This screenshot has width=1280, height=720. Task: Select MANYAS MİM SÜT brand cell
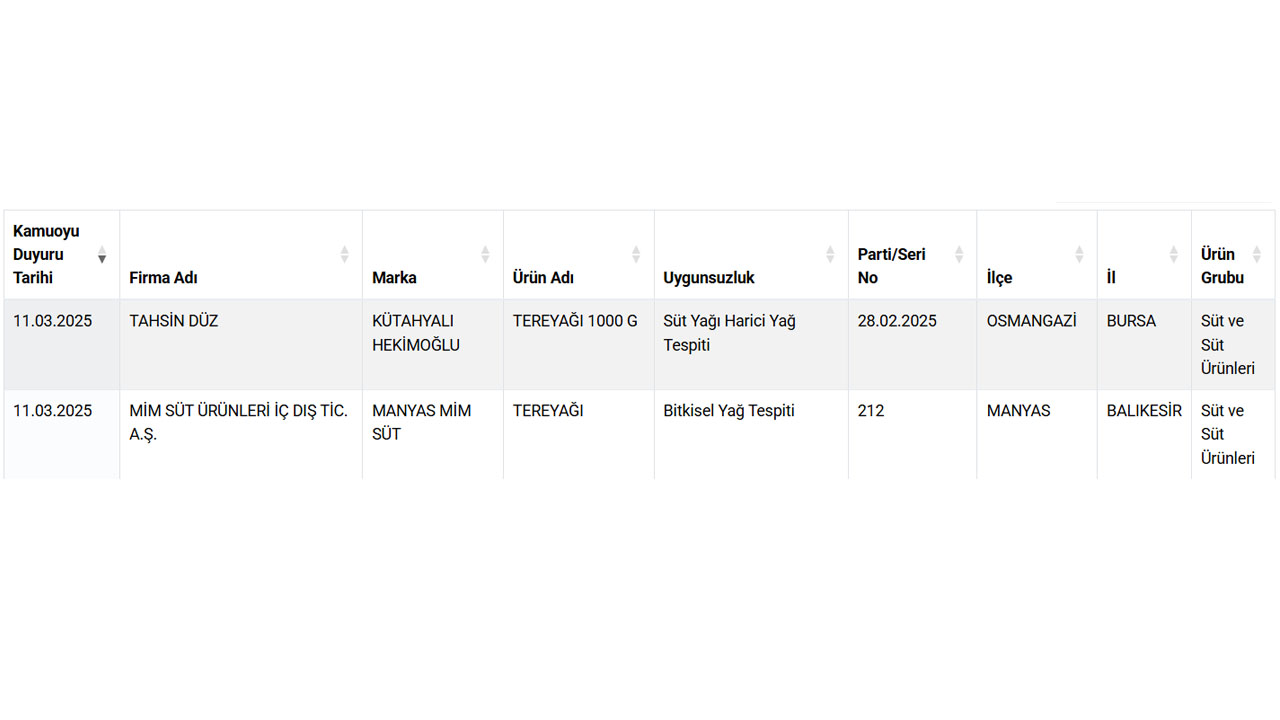point(433,434)
